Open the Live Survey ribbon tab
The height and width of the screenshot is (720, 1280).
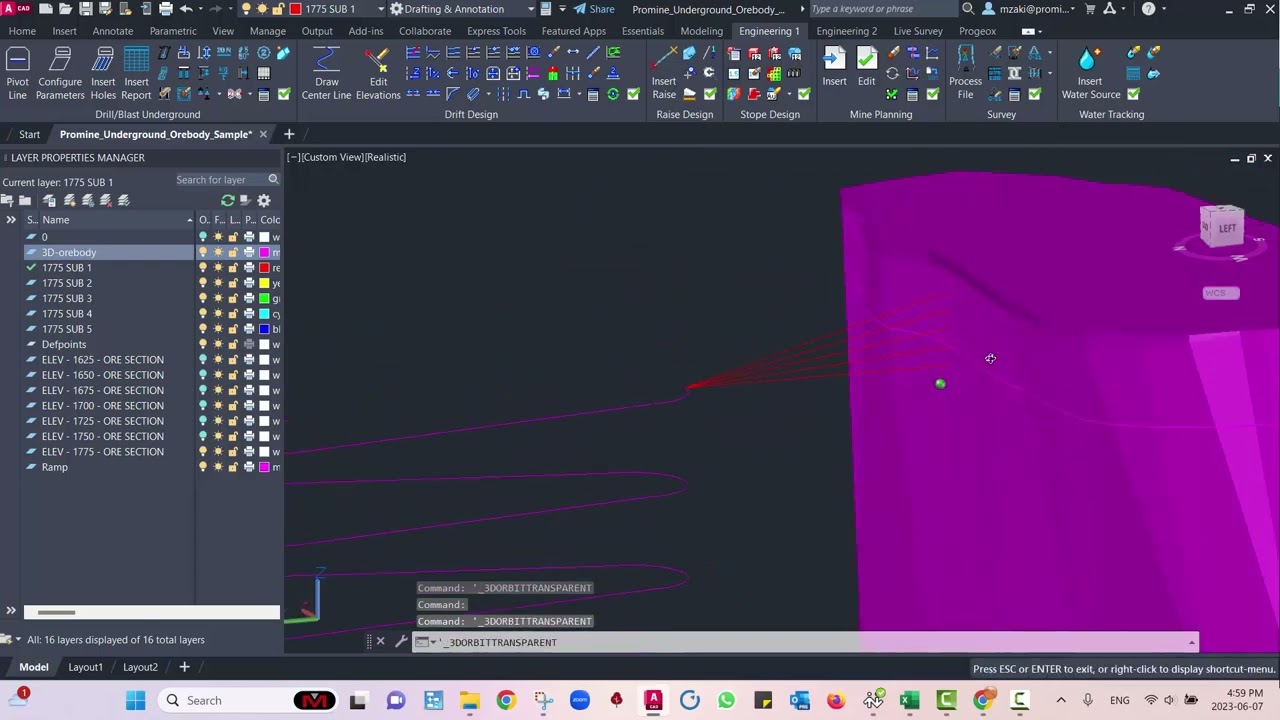click(x=918, y=31)
